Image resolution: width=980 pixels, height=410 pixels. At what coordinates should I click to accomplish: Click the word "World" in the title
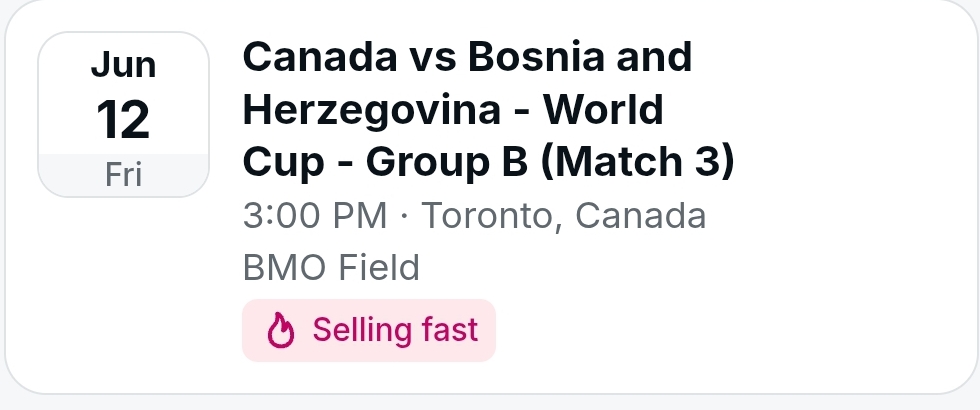pos(611,109)
